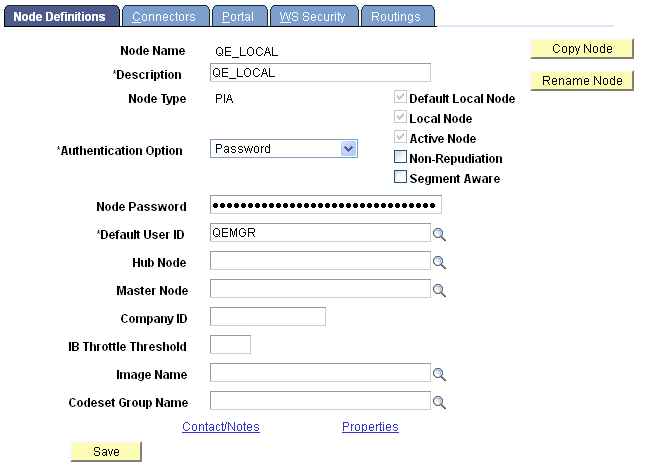Screen dimensions: 661x474
Task: Toggle the Default Local Node checkbox
Action: coord(400,97)
